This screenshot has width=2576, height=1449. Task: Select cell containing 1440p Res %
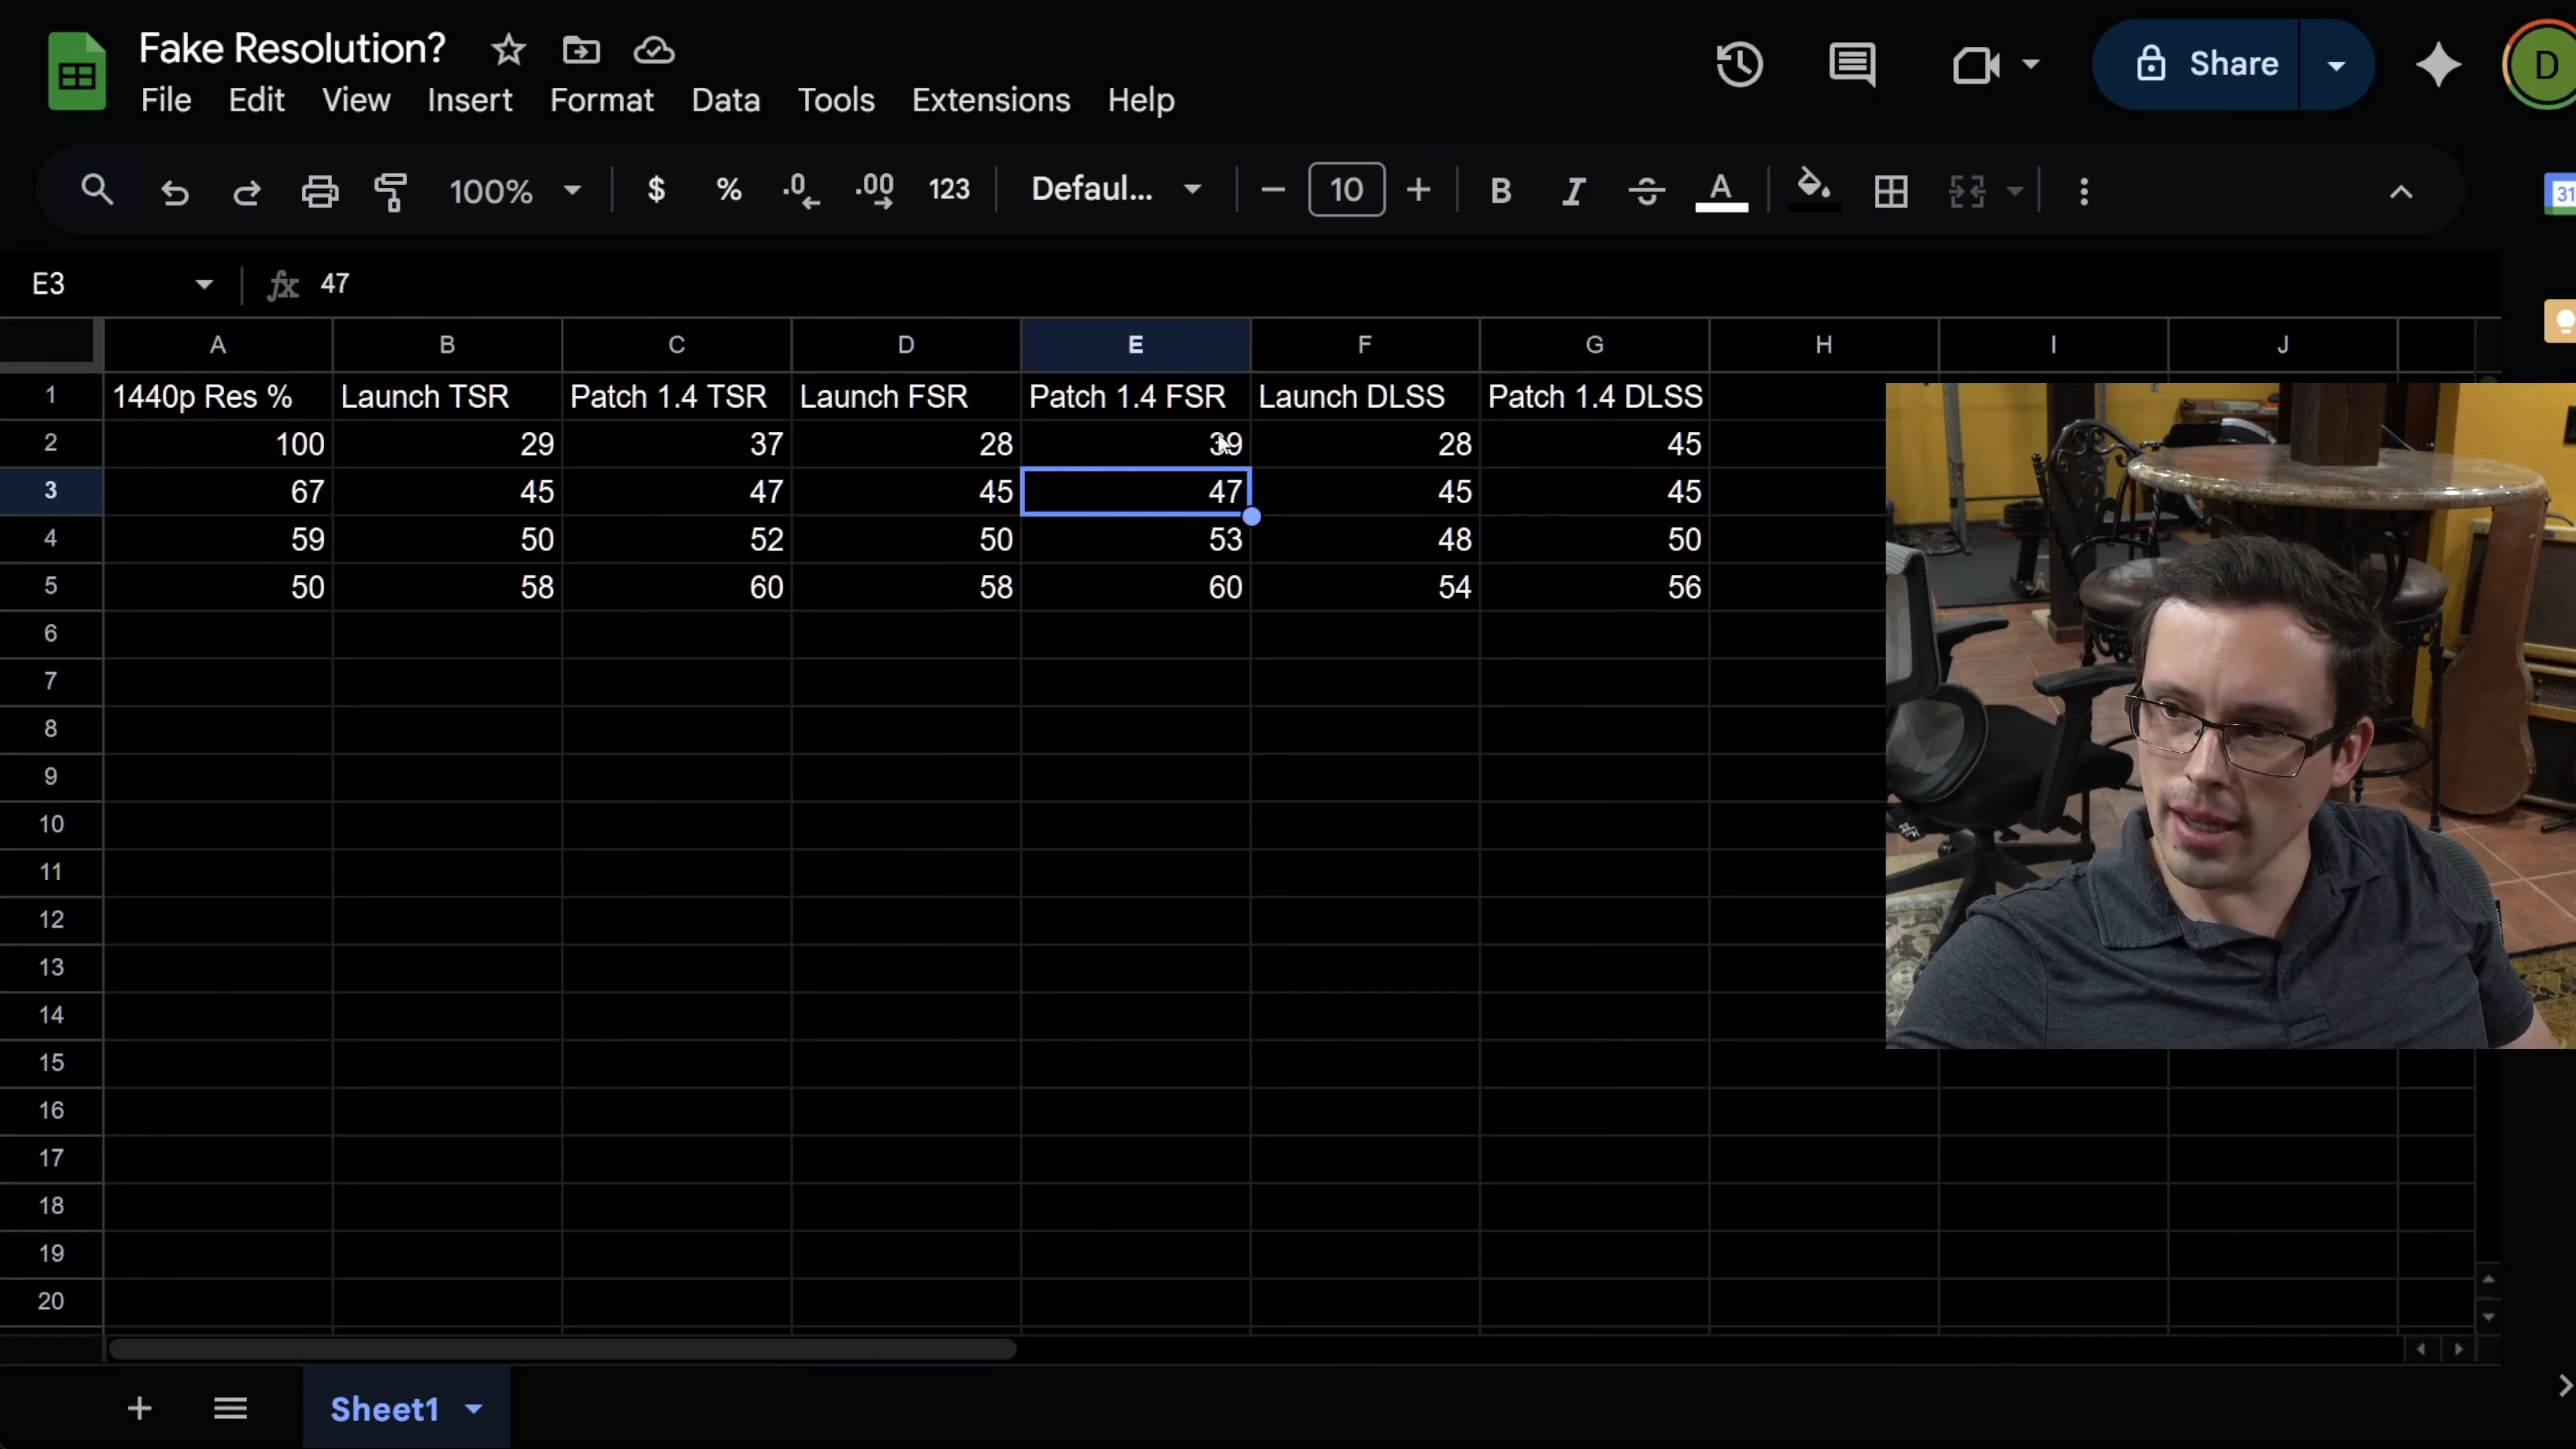[217, 396]
